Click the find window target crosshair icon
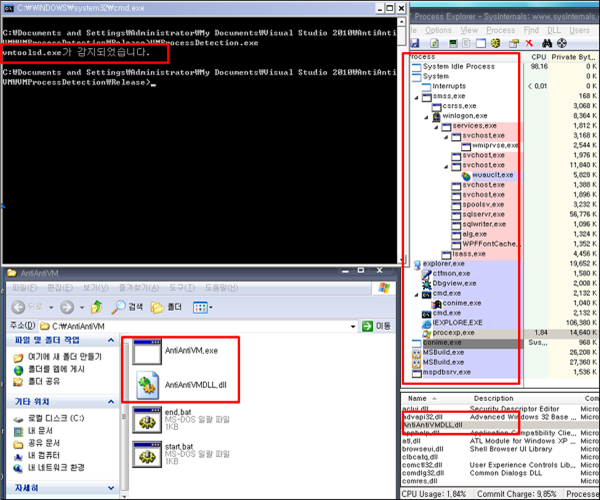The height and width of the screenshot is (500, 600). (562, 43)
